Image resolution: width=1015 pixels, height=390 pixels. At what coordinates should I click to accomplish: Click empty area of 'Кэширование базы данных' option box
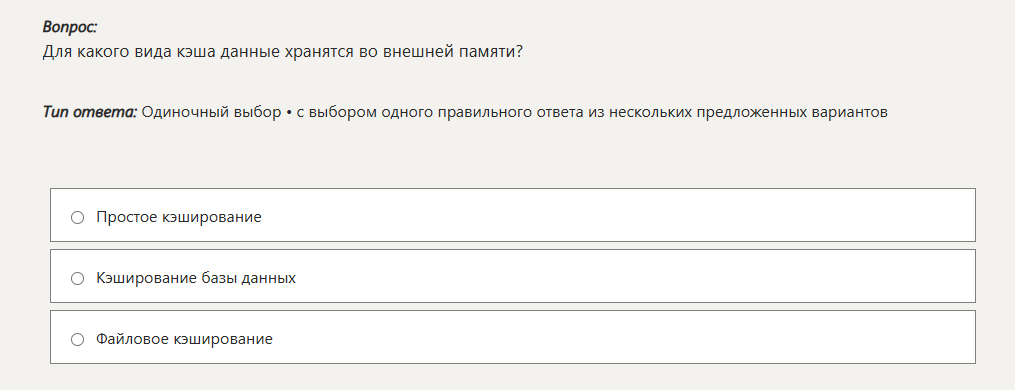(x=634, y=276)
